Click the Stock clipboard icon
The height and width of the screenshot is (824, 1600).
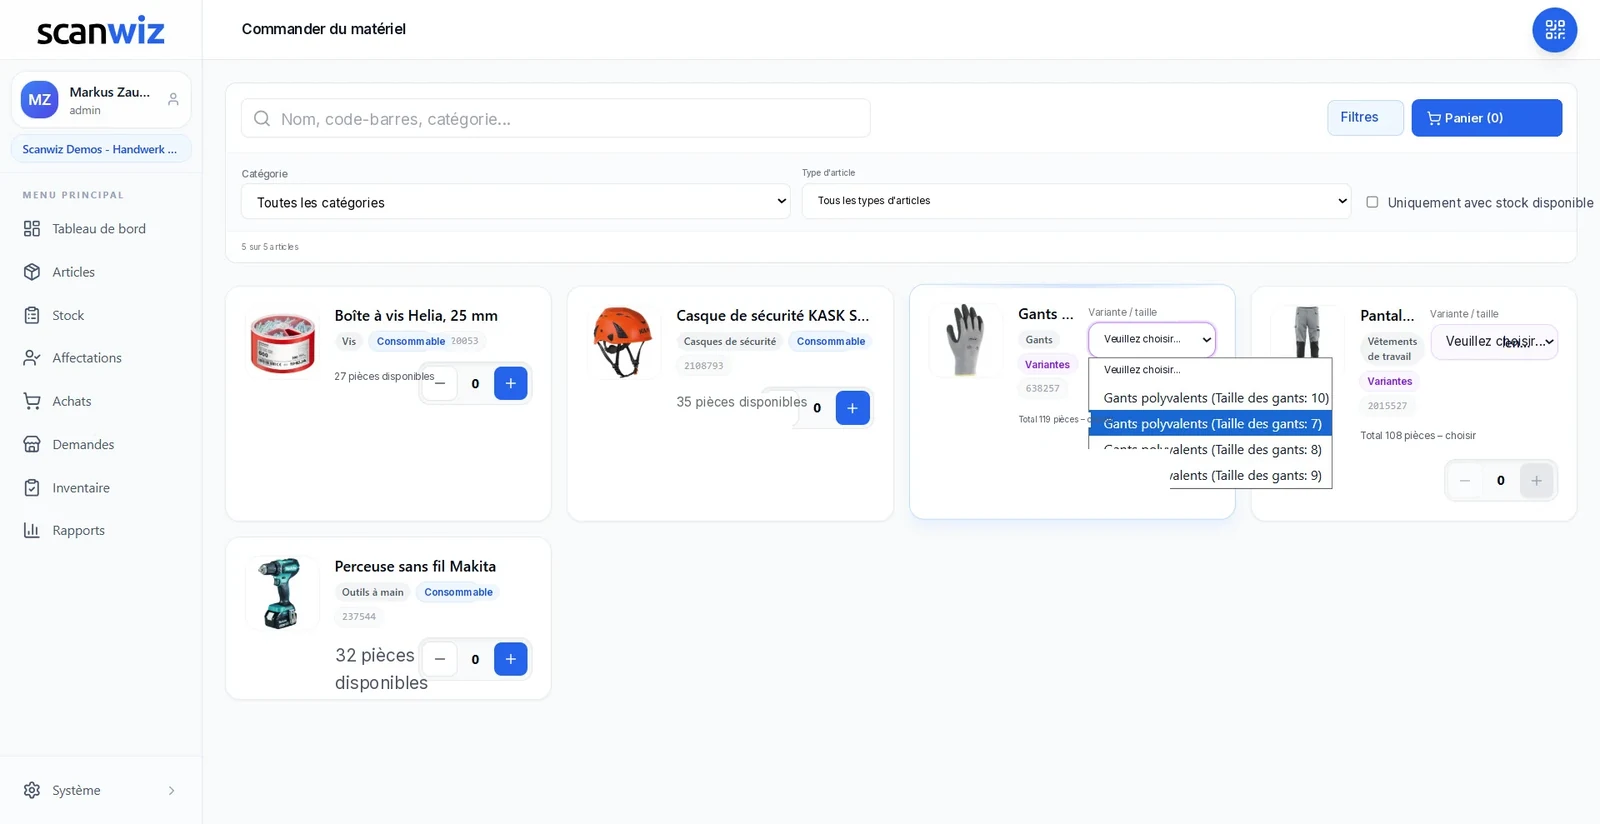coord(32,315)
